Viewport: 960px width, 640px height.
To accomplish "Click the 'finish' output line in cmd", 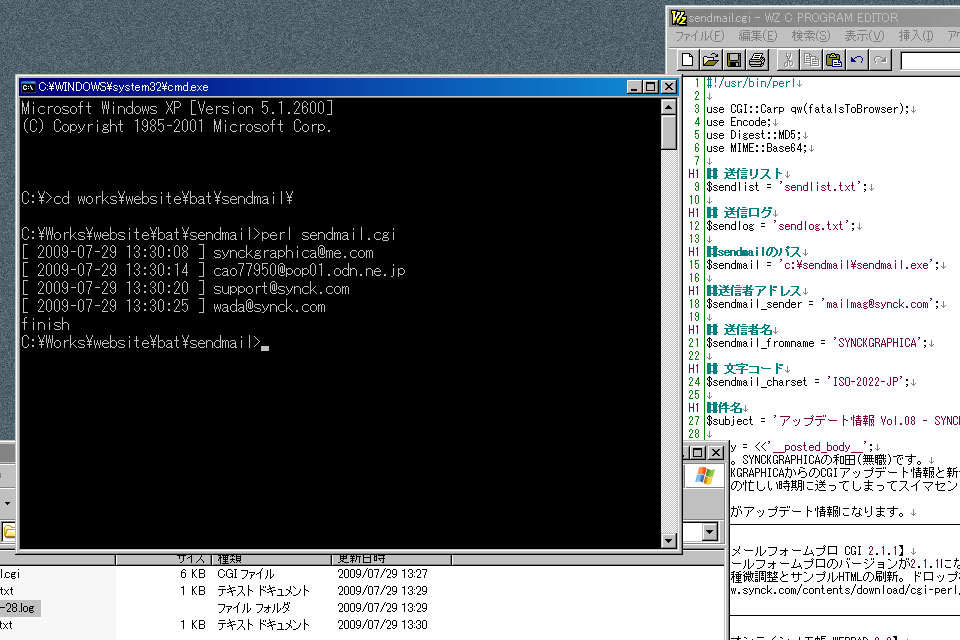I will pyautogui.click(x=45, y=325).
